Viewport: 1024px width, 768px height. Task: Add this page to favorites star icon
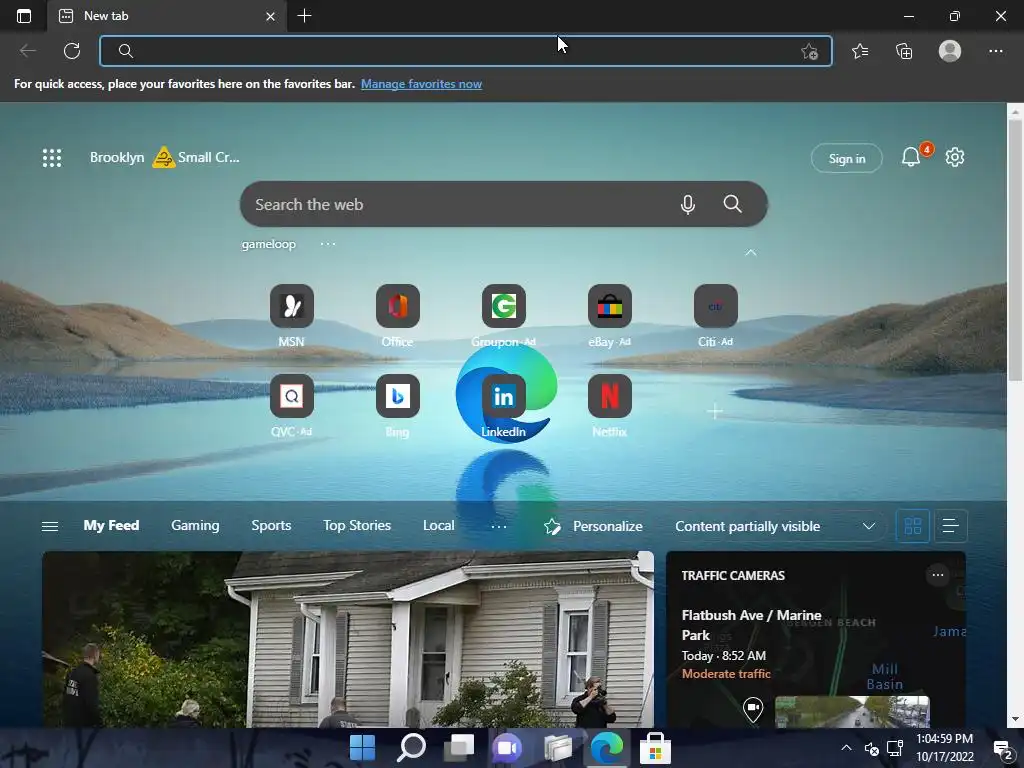tap(809, 51)
